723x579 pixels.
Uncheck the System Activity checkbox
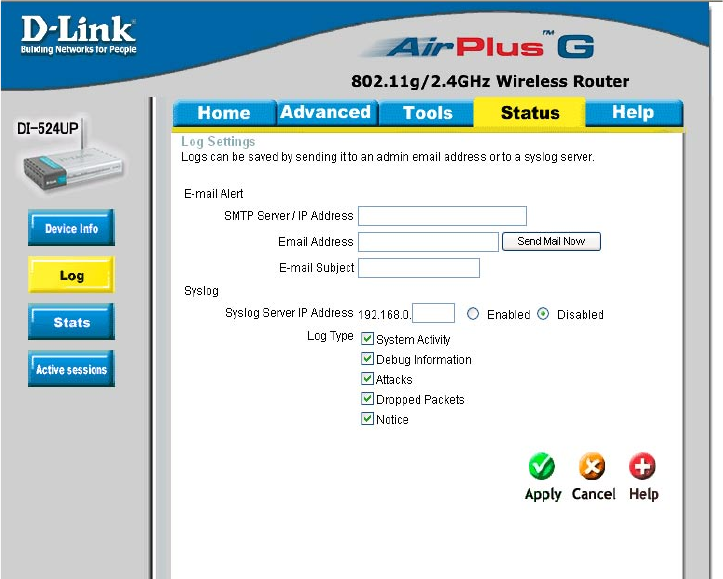(367, 338)
